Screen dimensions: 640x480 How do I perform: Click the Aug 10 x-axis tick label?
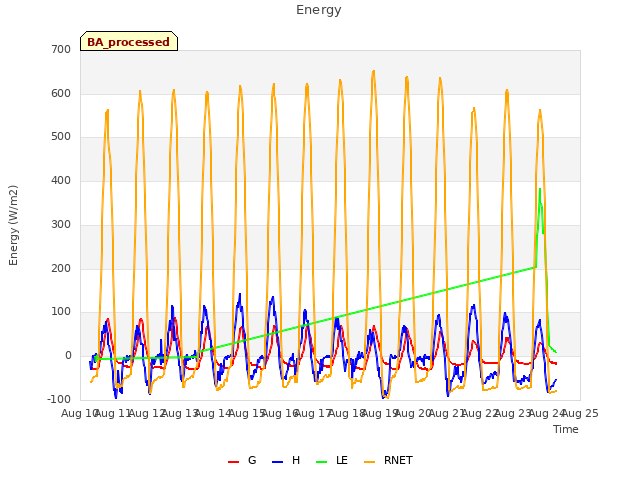(79, 413)
